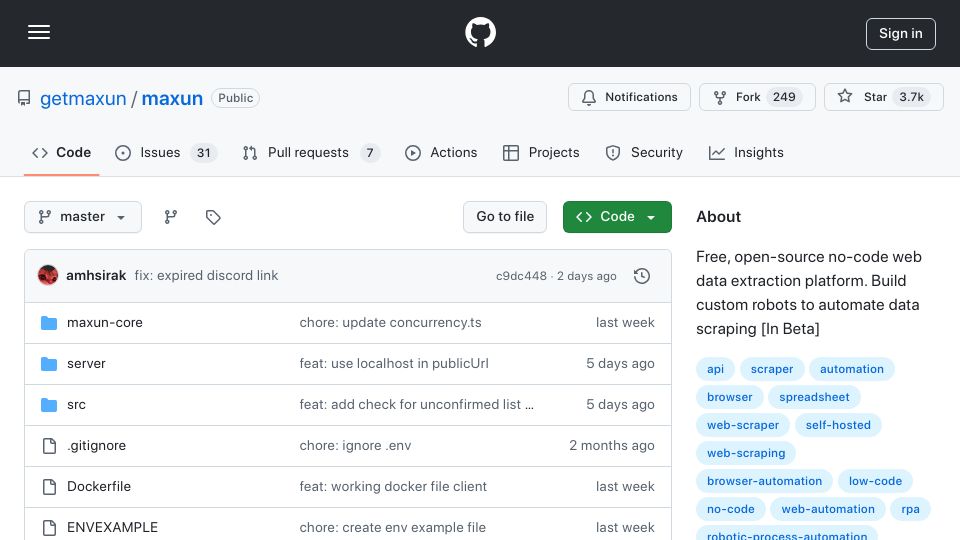Fork the repository
Viewport: 960px width, 540px height.
pyautogui.click(x=757, y=97)
